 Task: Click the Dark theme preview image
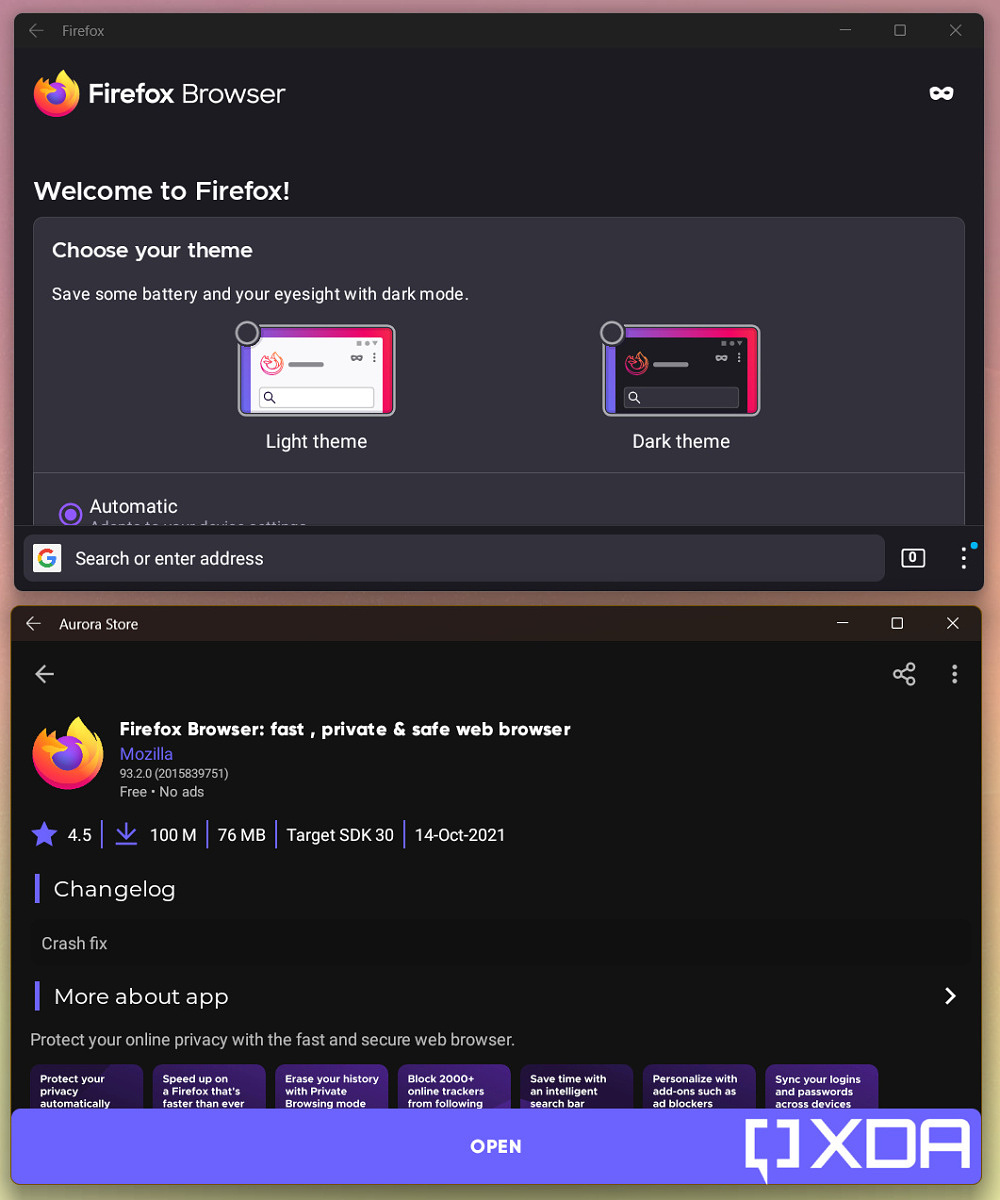681,371
